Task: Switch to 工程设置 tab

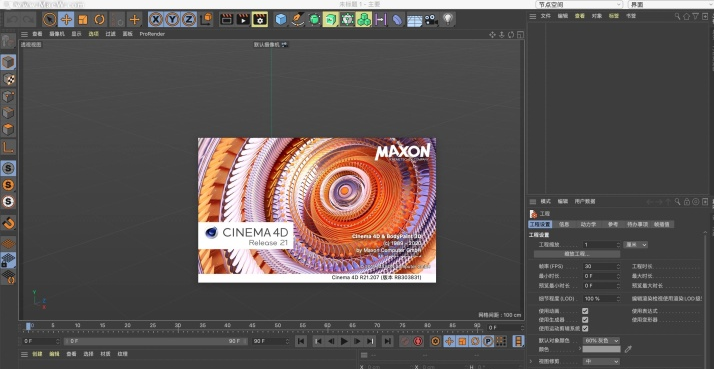Action: 540,224
